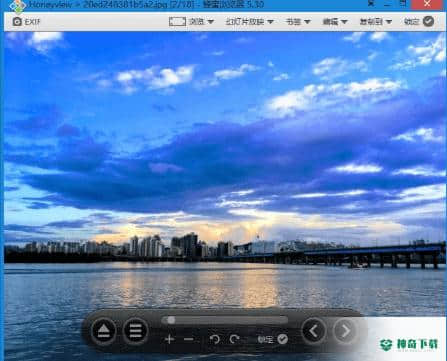Image resolution: width=447 pixels, height=361 pixels.
Task: Click the Honeyview app icon in title bar
Action: click(x=17, y=6)
